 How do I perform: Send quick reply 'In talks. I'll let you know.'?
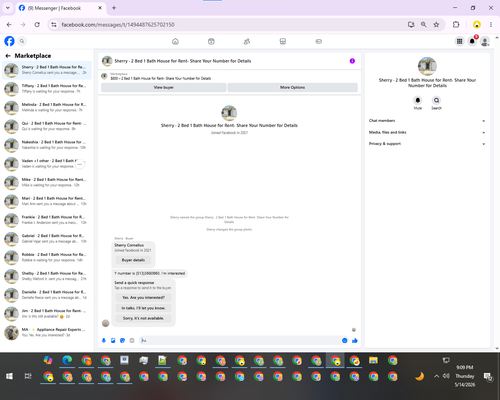[143, 308]
